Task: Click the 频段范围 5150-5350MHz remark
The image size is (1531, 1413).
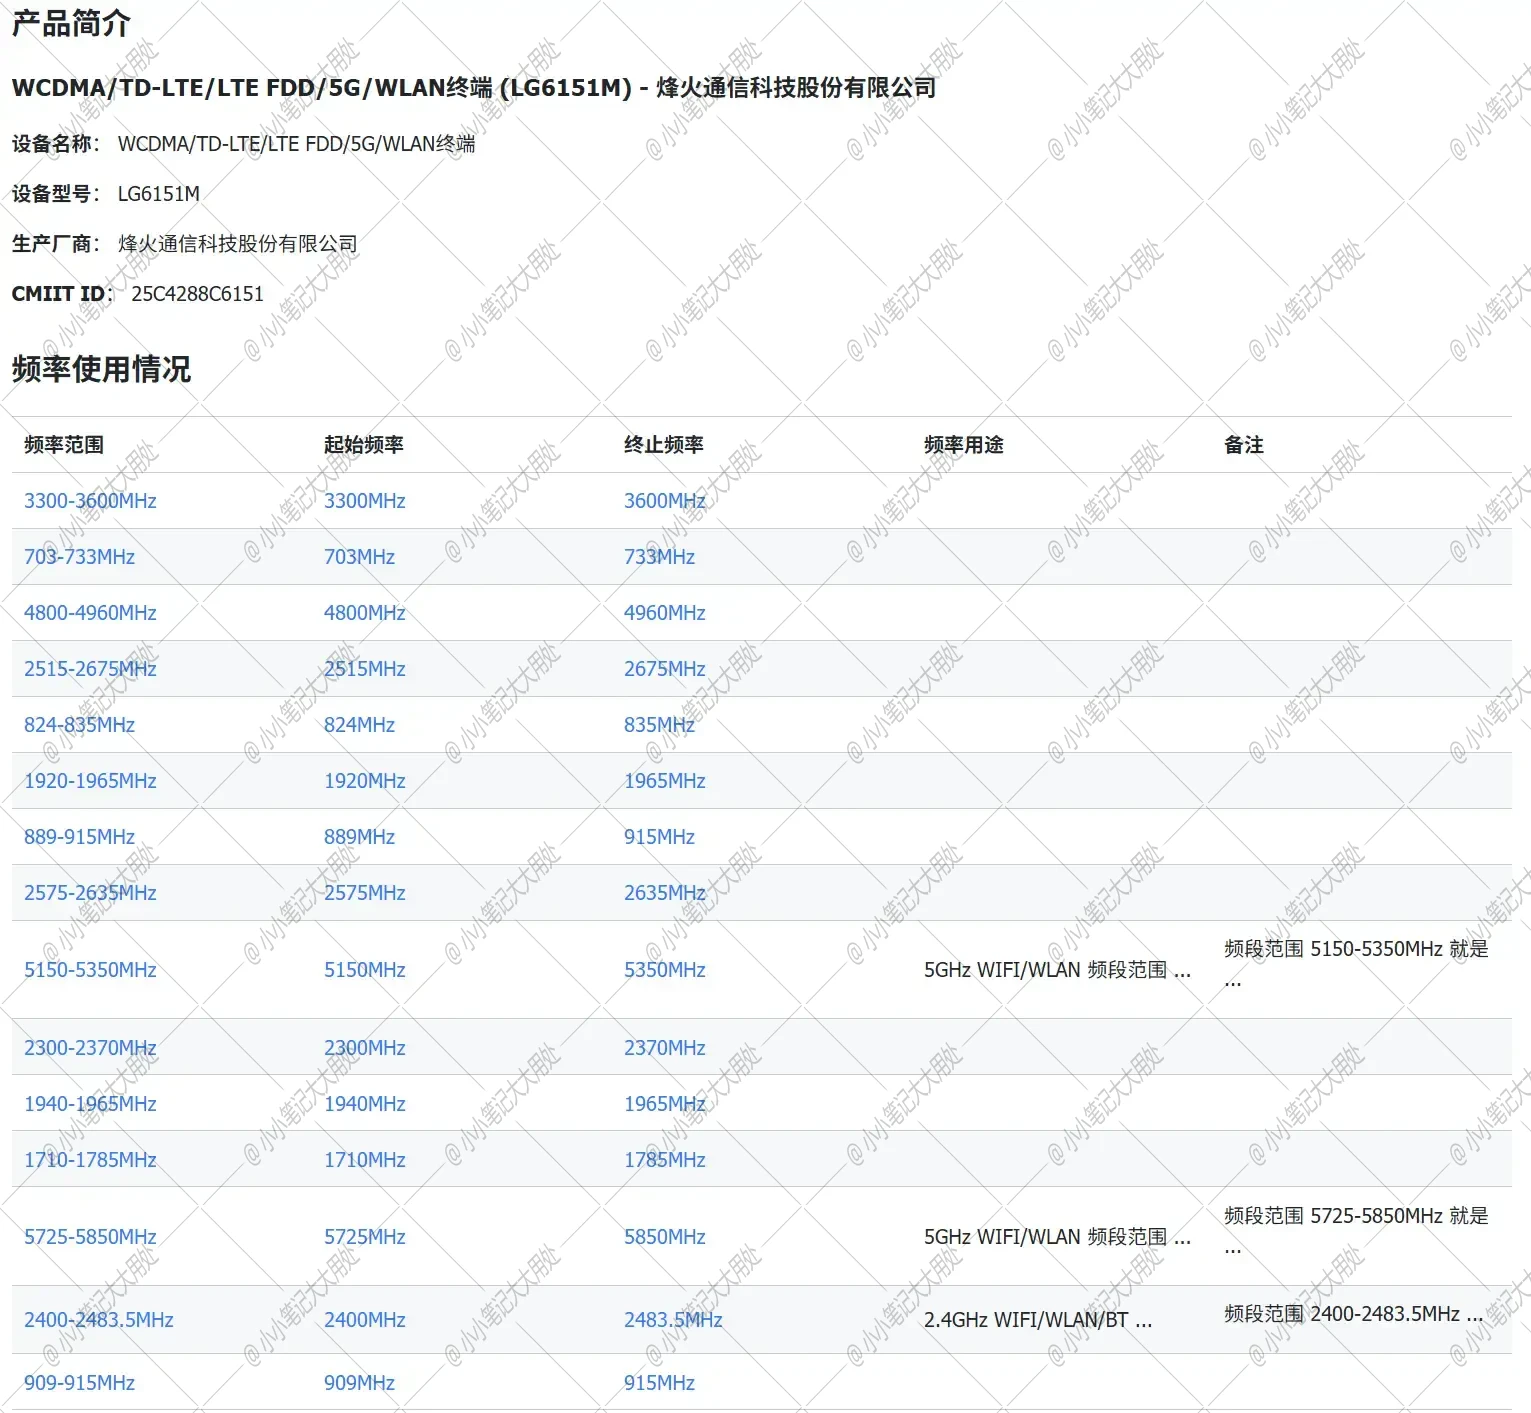Action: pyautogui.click(x=1356, y=964)
